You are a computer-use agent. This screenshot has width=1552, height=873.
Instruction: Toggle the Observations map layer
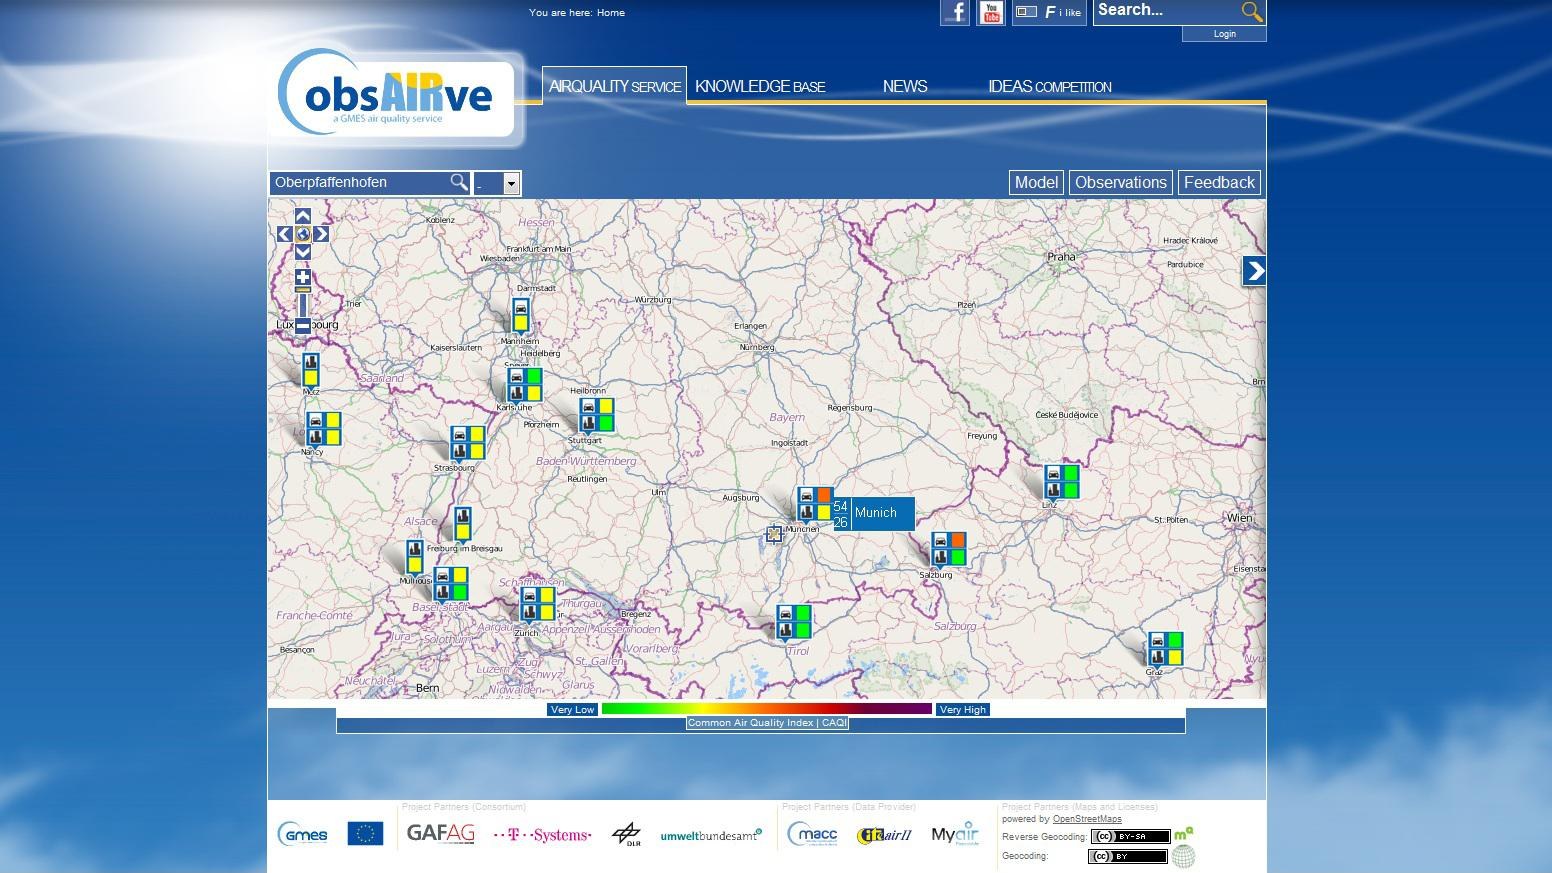1120,182
